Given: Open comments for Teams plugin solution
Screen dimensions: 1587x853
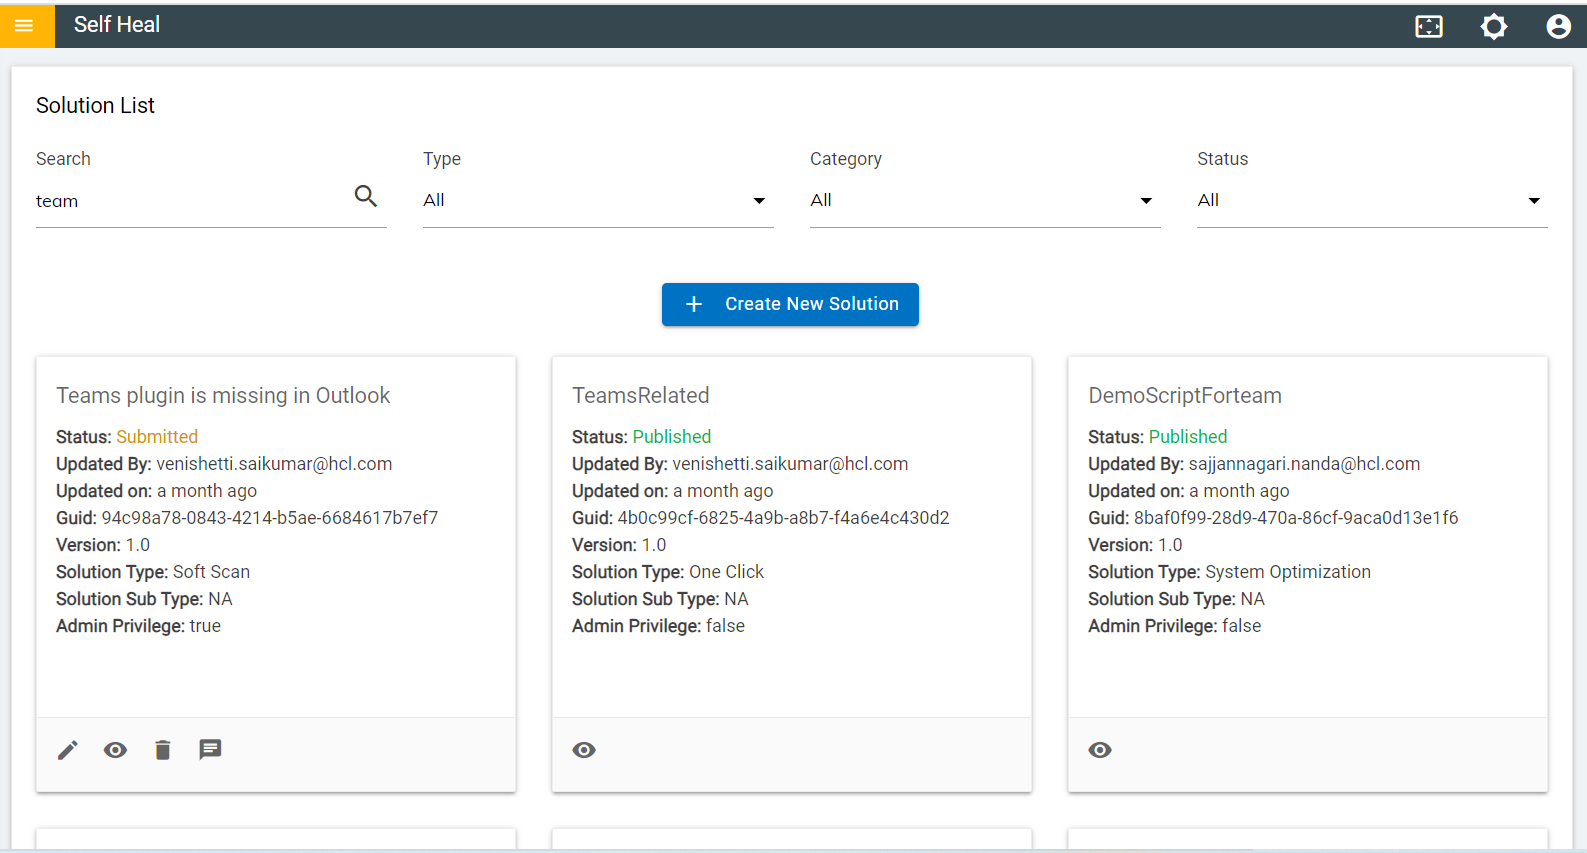Looking at the screenshot, I should [x=210, y=749].
